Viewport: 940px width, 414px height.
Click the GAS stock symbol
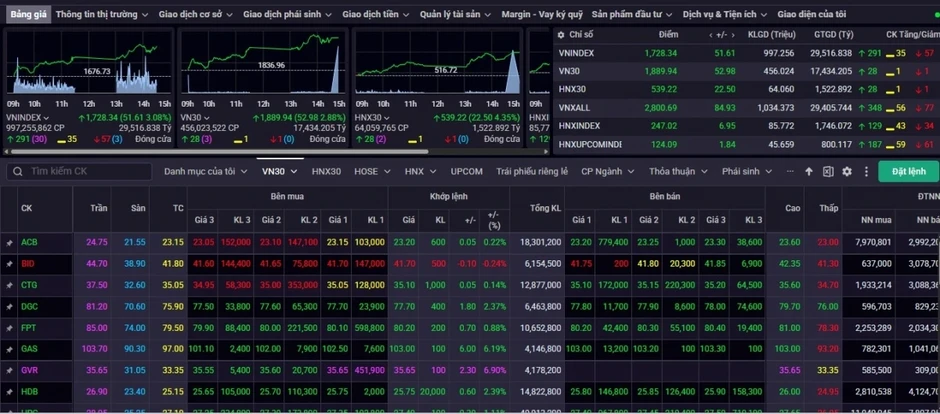[x=29, y=349]
